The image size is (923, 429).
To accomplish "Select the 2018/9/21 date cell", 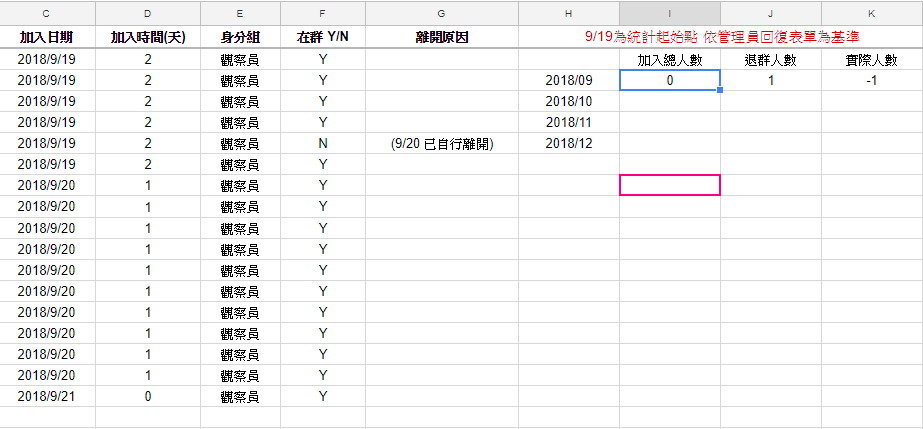I will pos(47,397).
